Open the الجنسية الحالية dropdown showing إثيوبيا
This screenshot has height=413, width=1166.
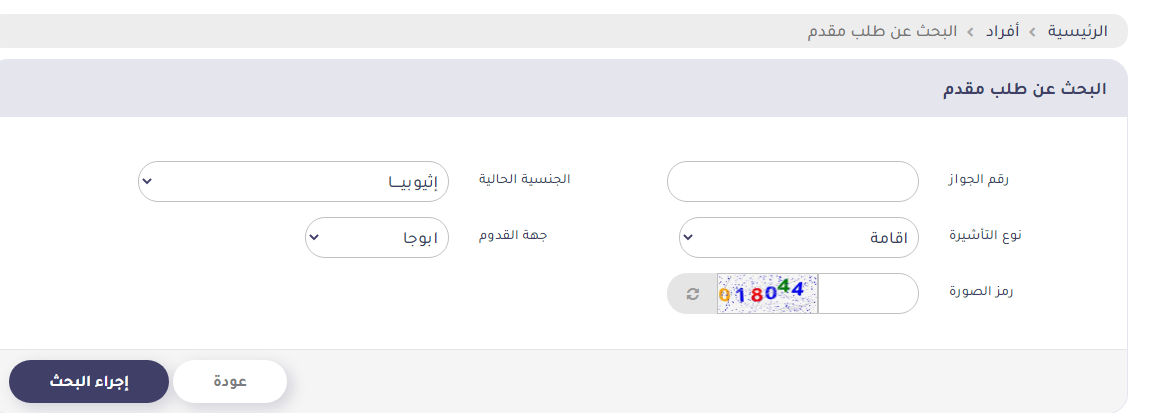point(294,182)
